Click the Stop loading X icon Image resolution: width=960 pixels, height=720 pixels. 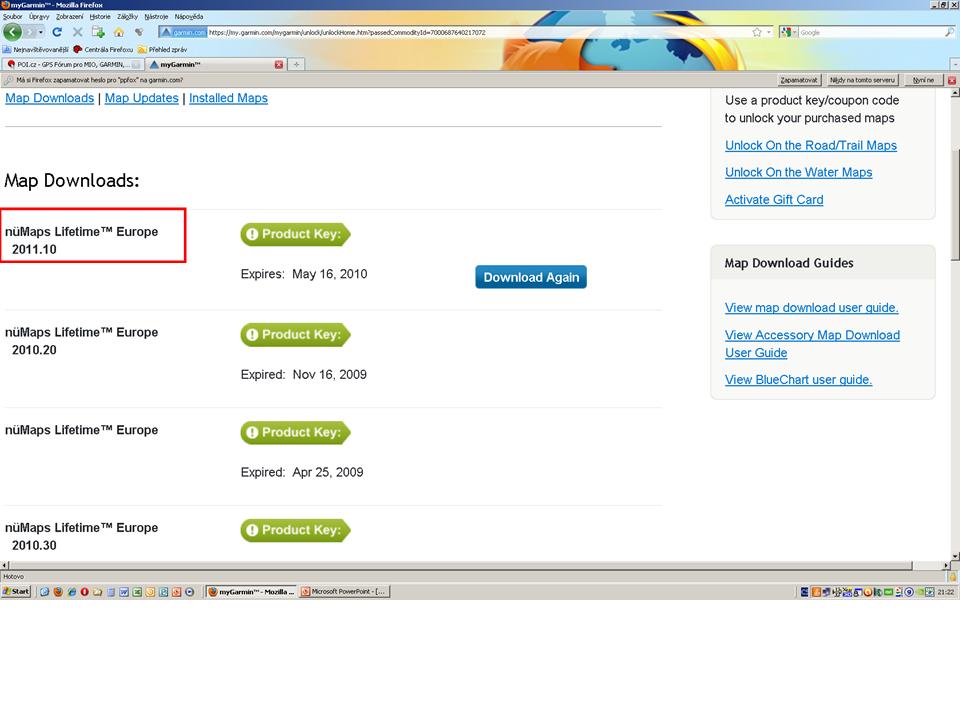[78, 32]
